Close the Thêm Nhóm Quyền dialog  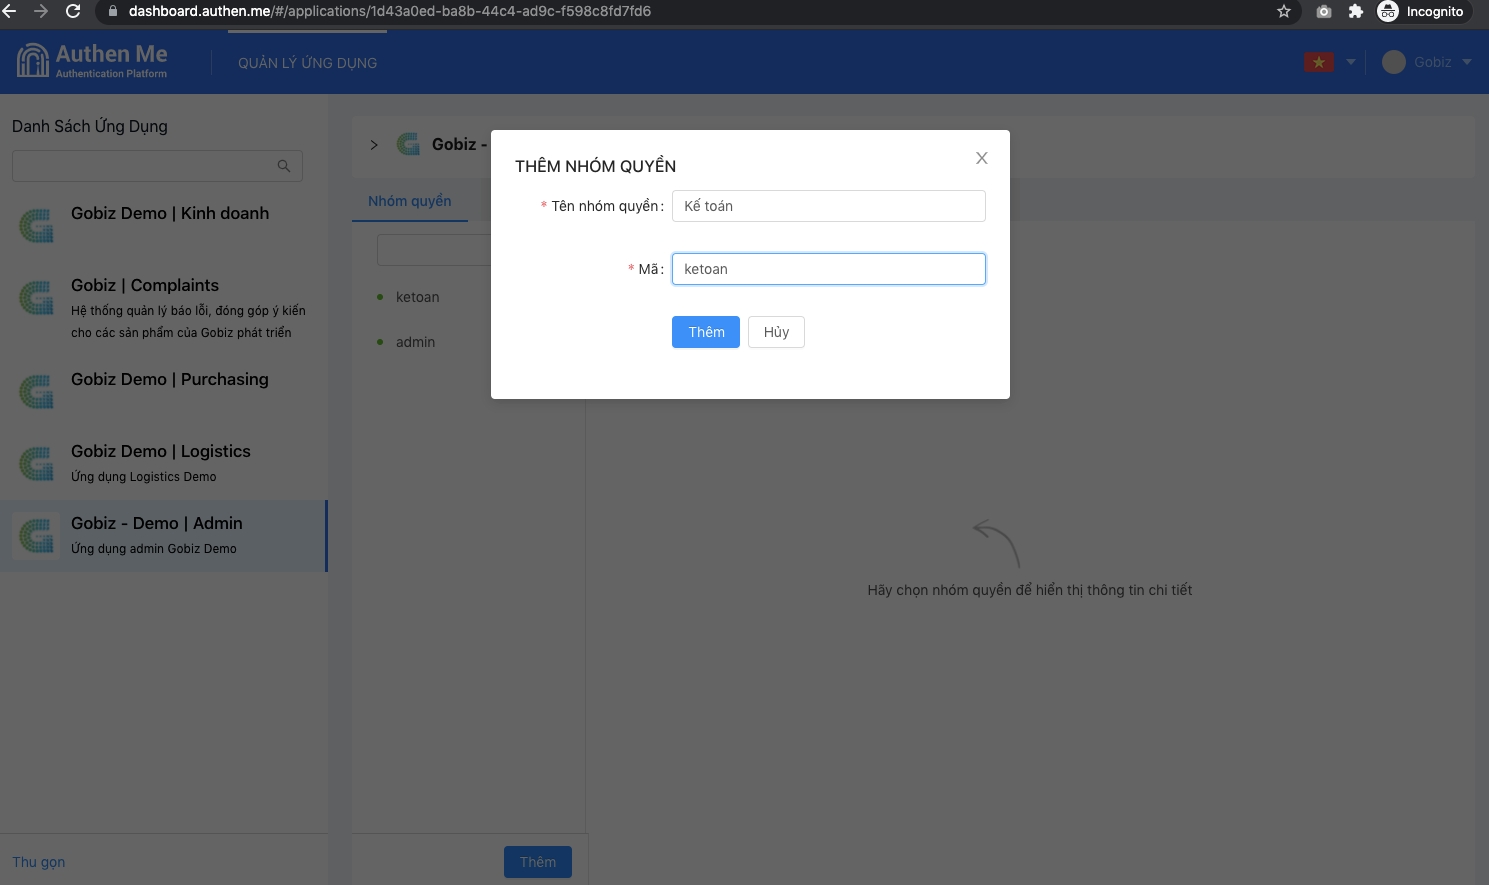[x=981, y=158]
